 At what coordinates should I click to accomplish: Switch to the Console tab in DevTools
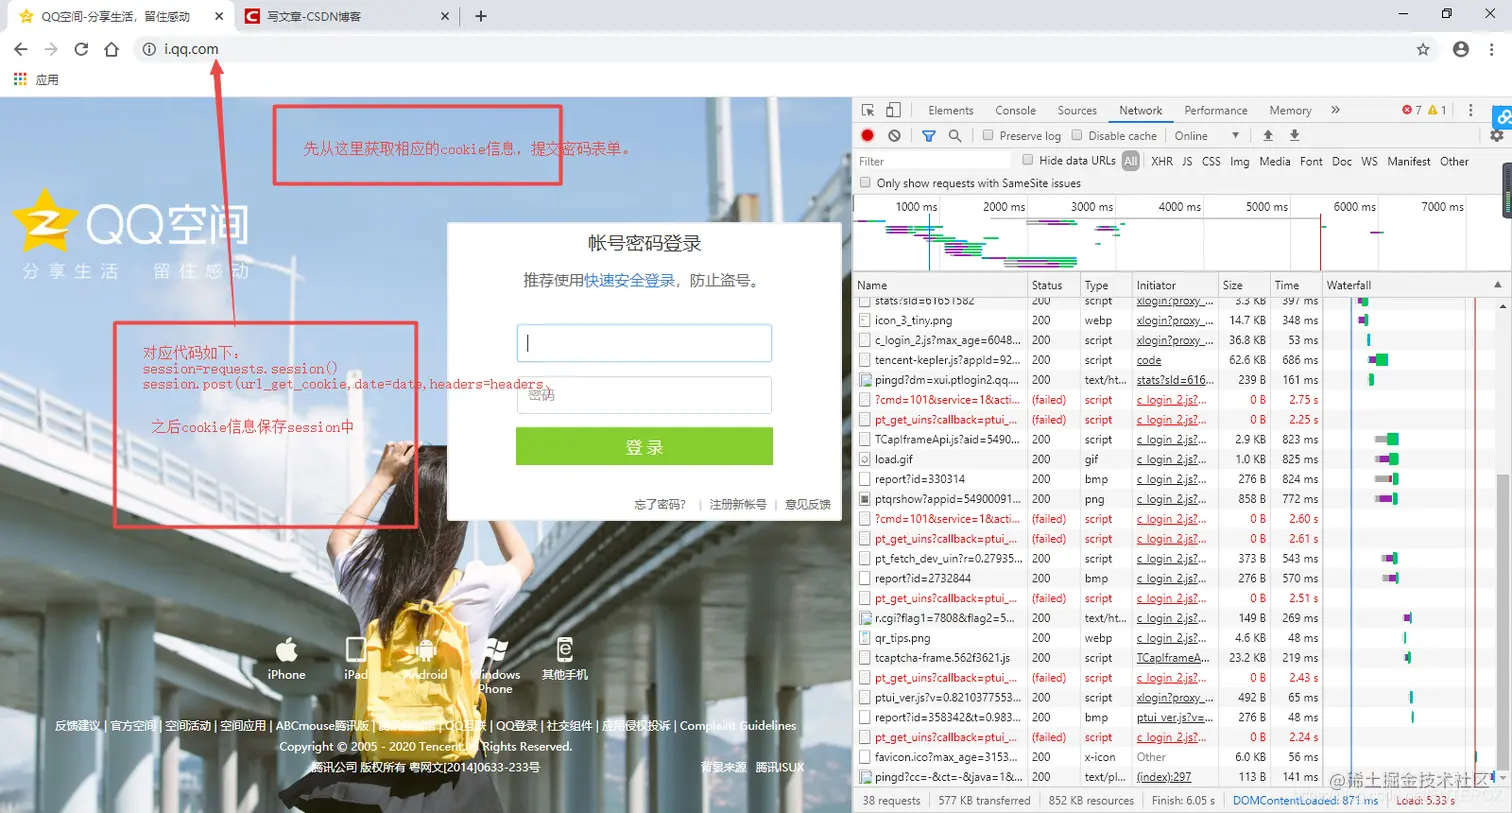click(1015, 110)
